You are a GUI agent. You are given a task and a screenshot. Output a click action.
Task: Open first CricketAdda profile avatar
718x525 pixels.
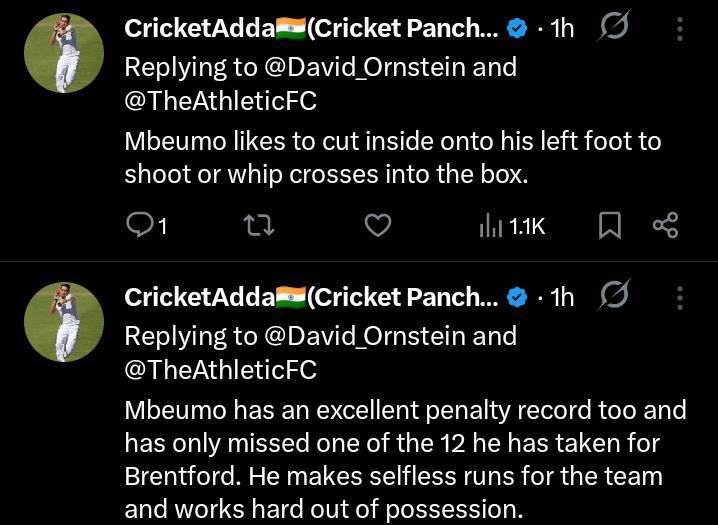pyautogui.click(x=64, y=54)
